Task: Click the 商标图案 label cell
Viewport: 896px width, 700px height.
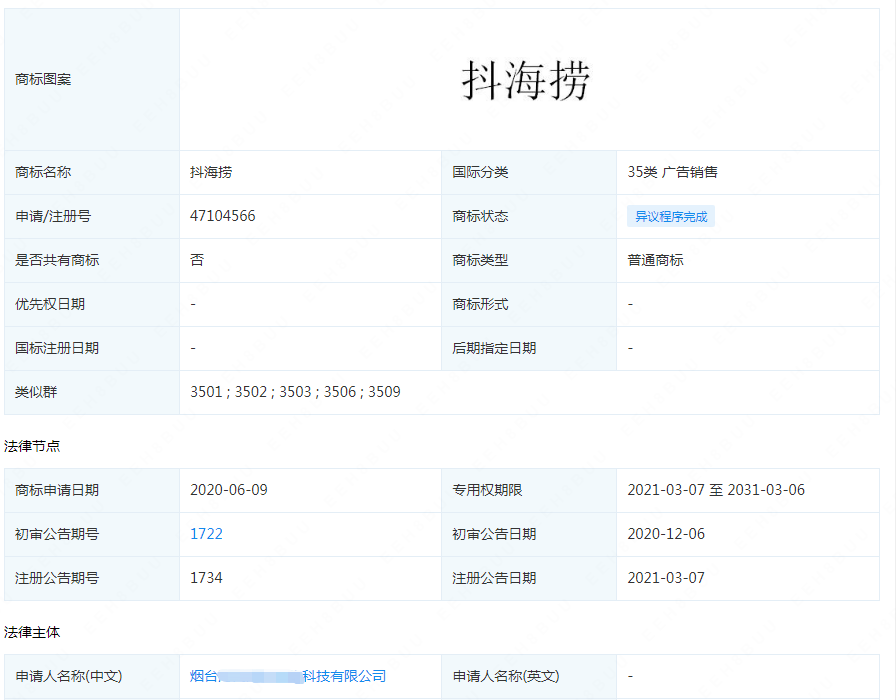Action: pyautogui.click(x=44, y=79)
